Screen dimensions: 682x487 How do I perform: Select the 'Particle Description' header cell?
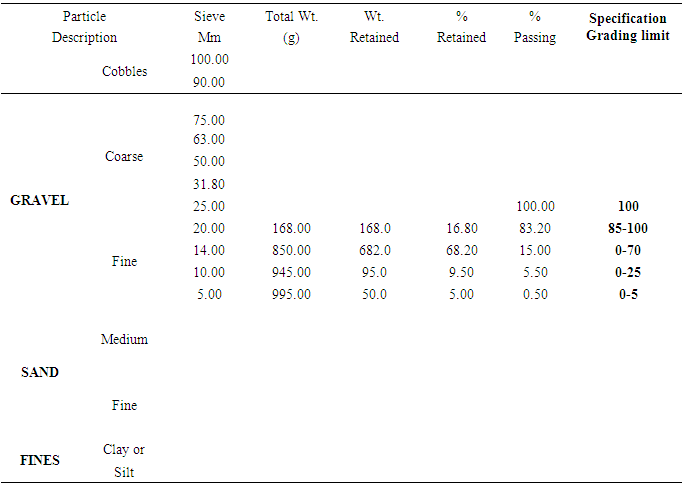click(84, 27)
